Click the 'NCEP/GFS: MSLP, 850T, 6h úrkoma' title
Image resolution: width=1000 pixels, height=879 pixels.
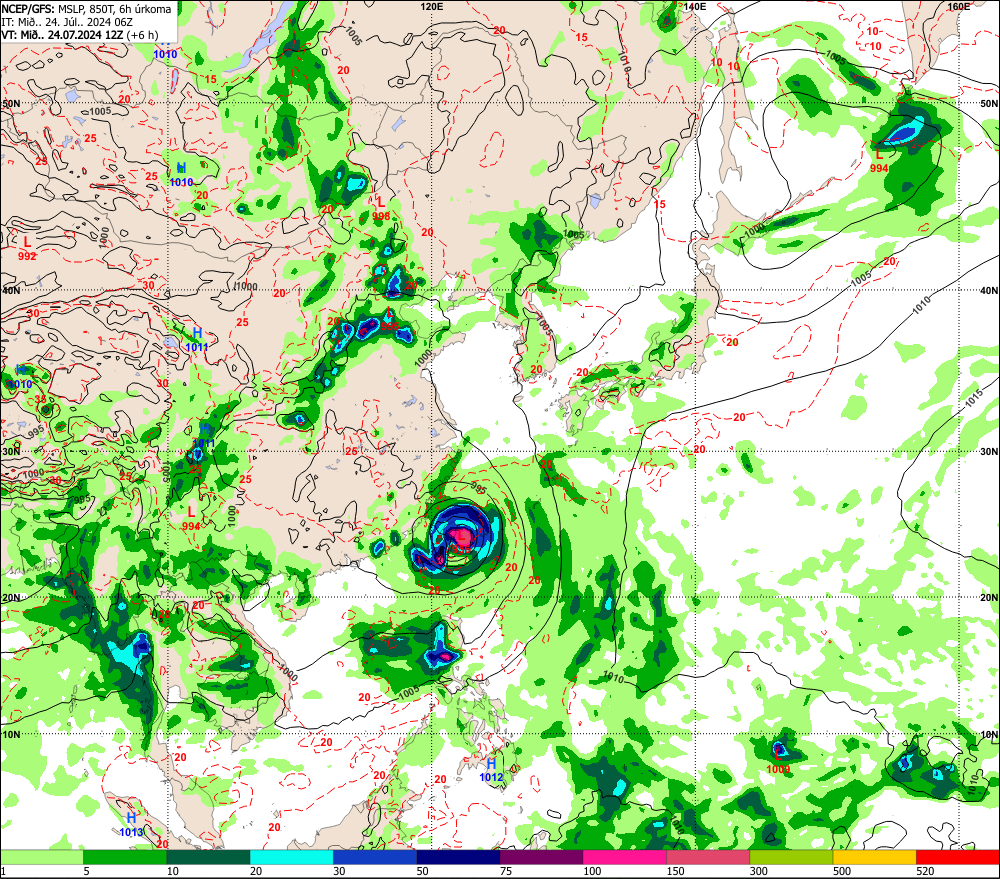tap(86, 9)
